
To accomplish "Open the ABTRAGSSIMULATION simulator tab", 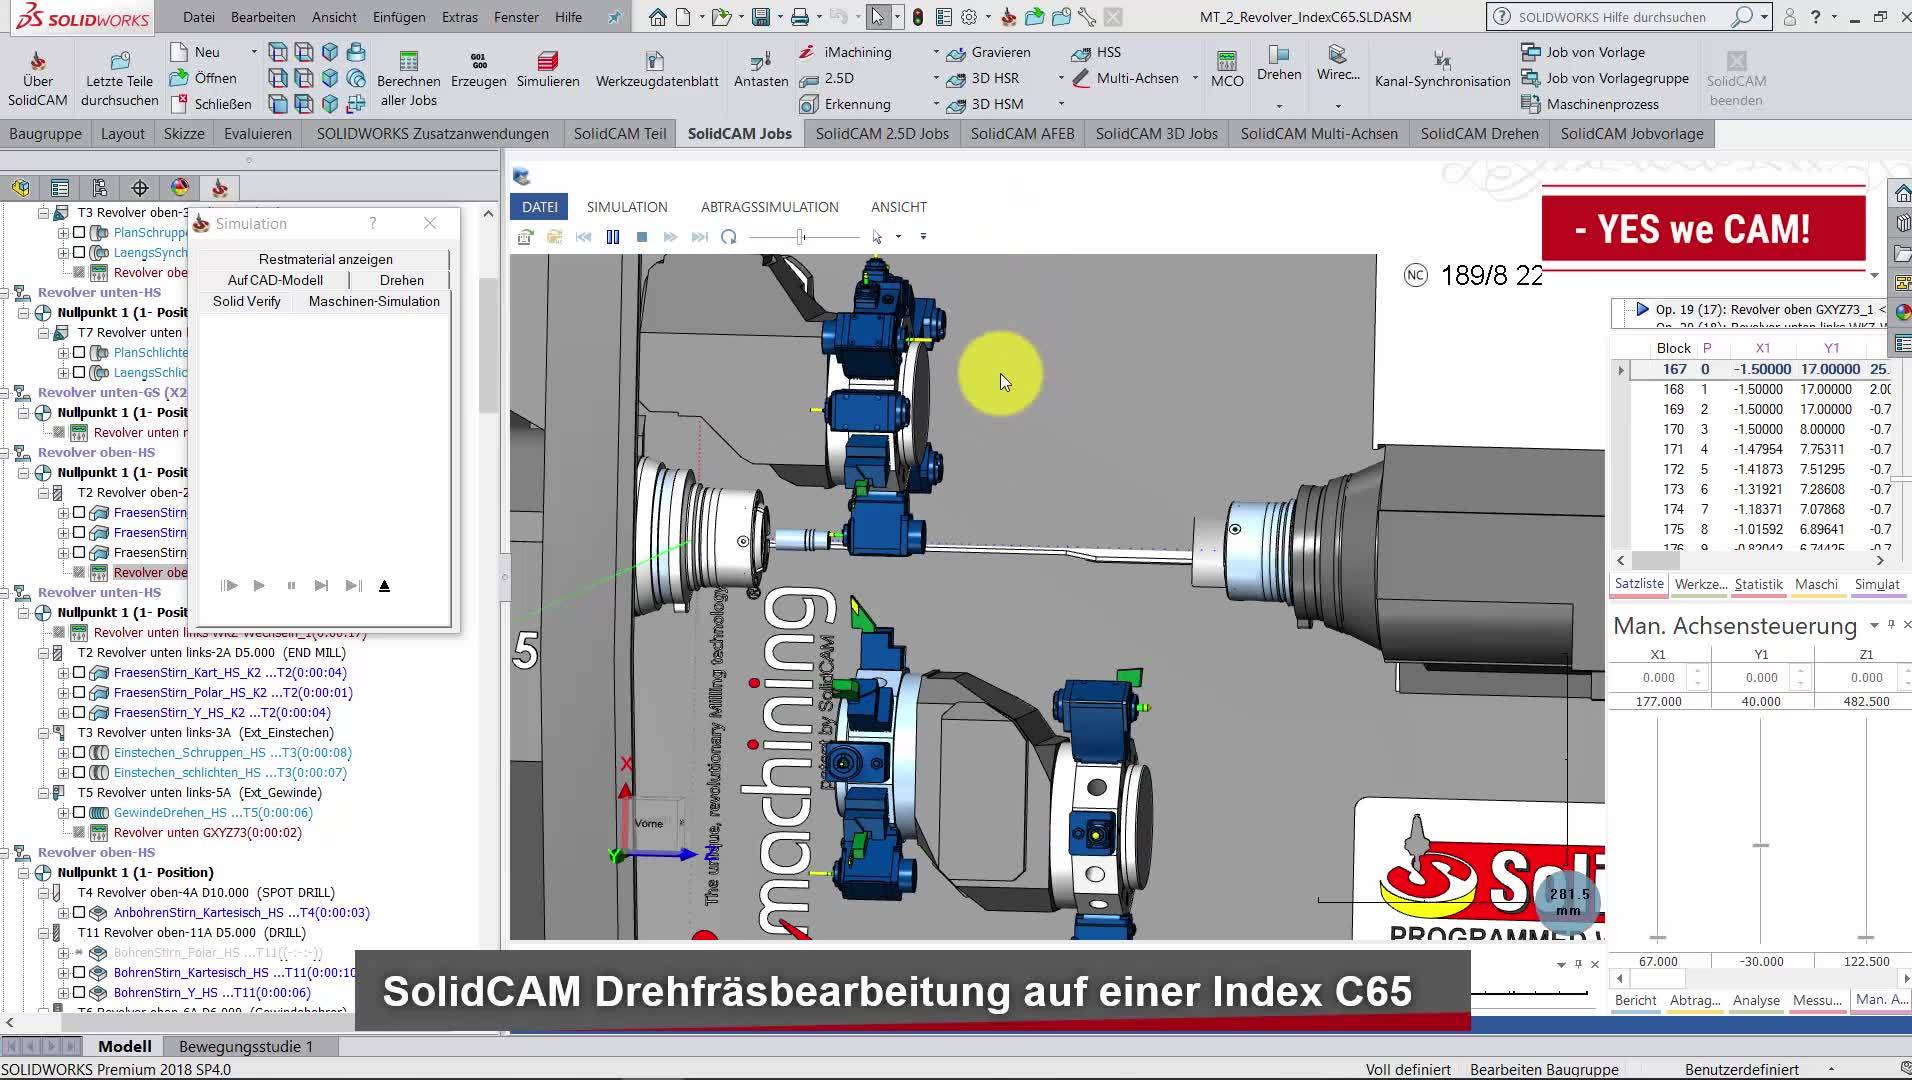I will click(x=769, y=207).
